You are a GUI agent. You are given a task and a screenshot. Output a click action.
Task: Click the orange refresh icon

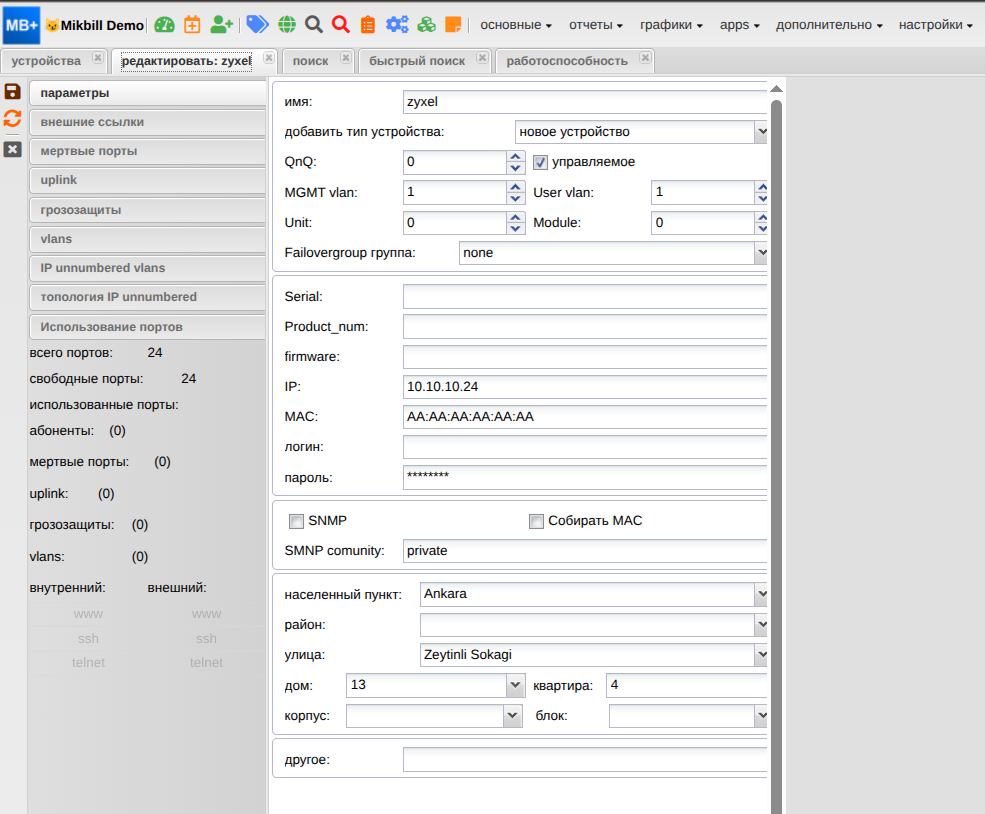13,119
